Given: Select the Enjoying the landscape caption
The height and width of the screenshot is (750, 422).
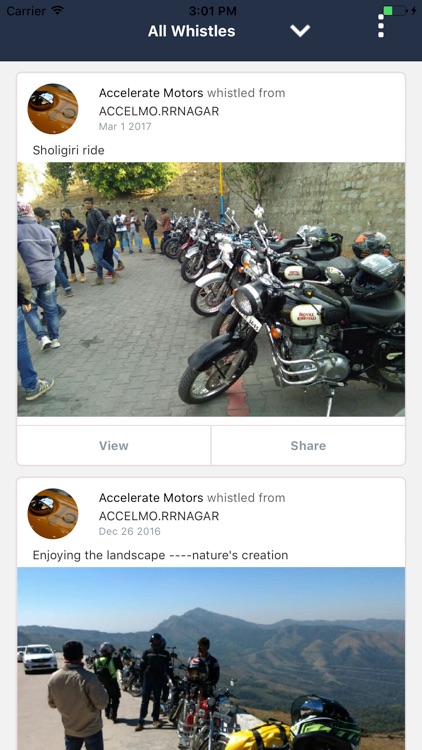Looking at the screenshot, I should 160,555.
